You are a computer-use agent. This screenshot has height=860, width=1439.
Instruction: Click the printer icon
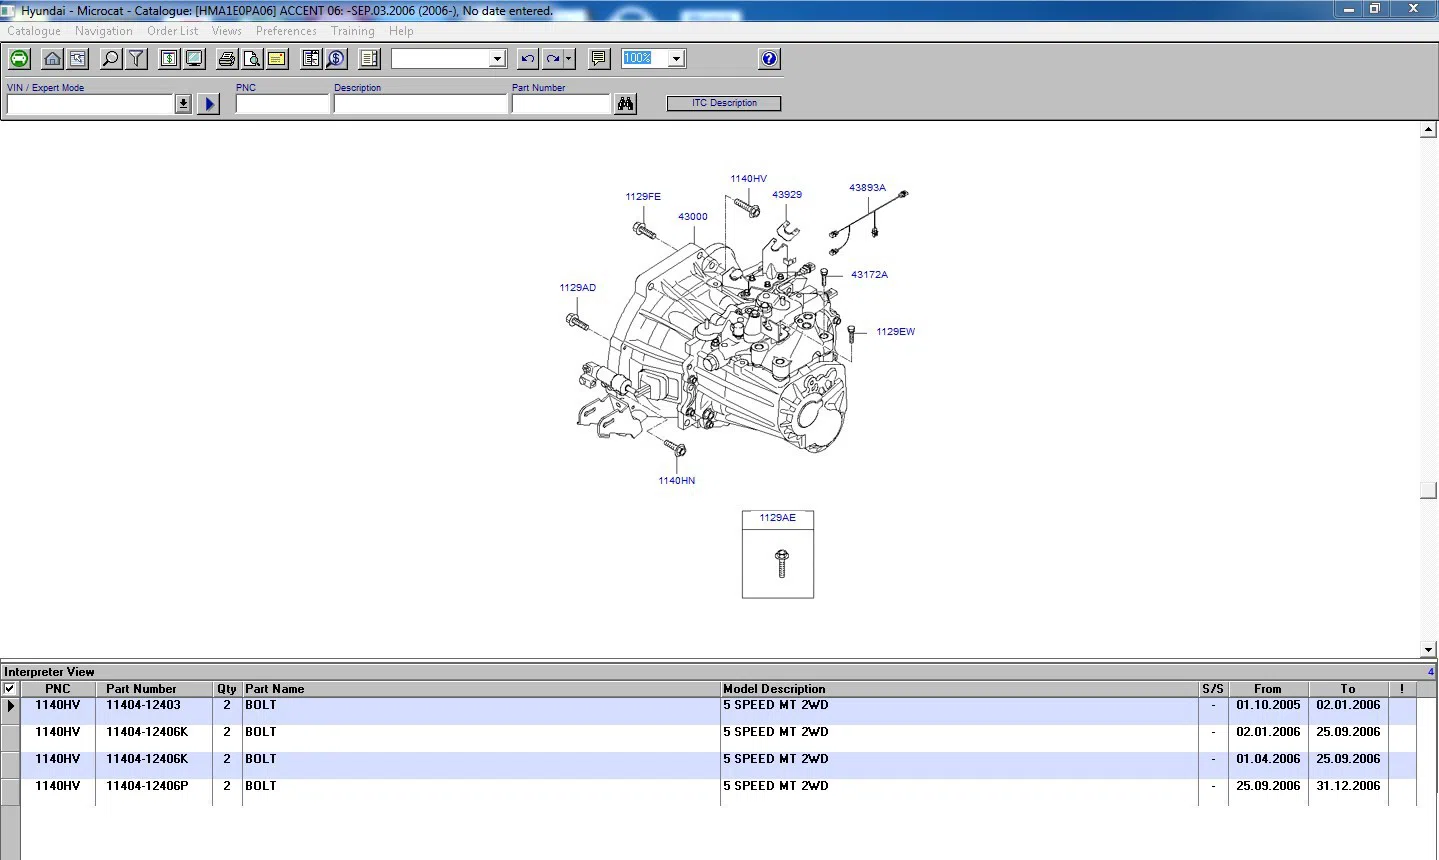coord(227,59)
